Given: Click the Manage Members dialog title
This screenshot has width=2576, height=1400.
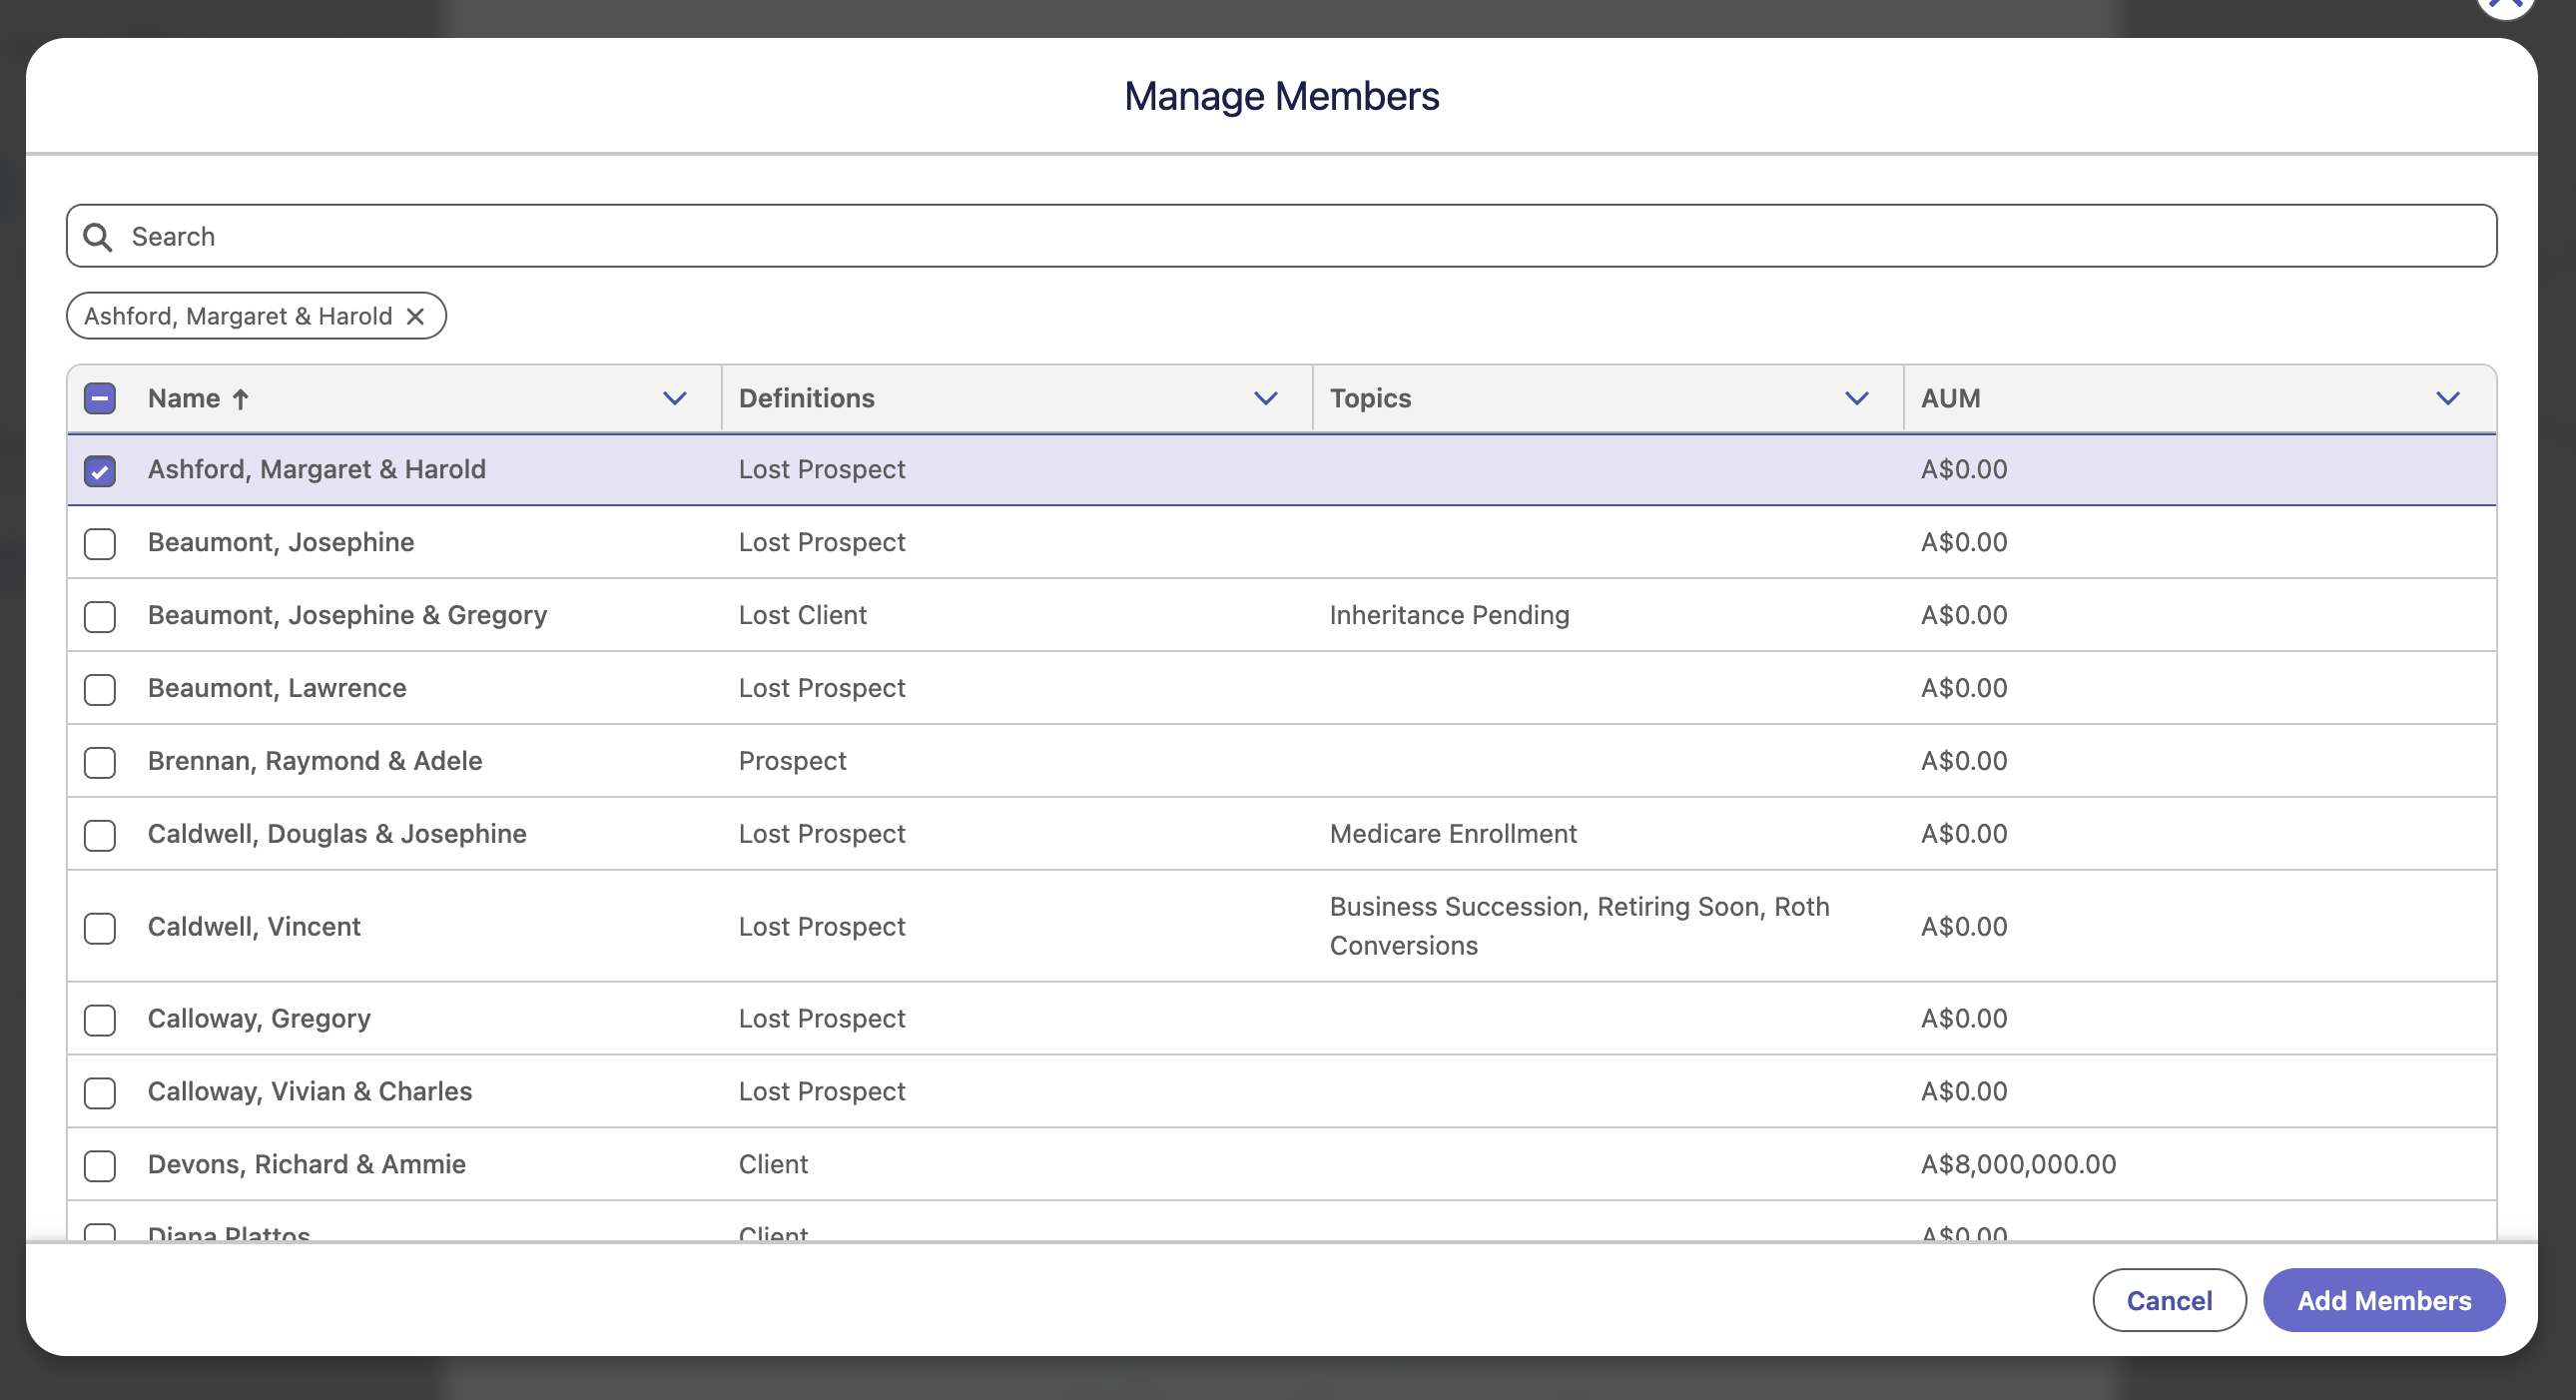Looking at the screenshot, I should coord(1281,96).
